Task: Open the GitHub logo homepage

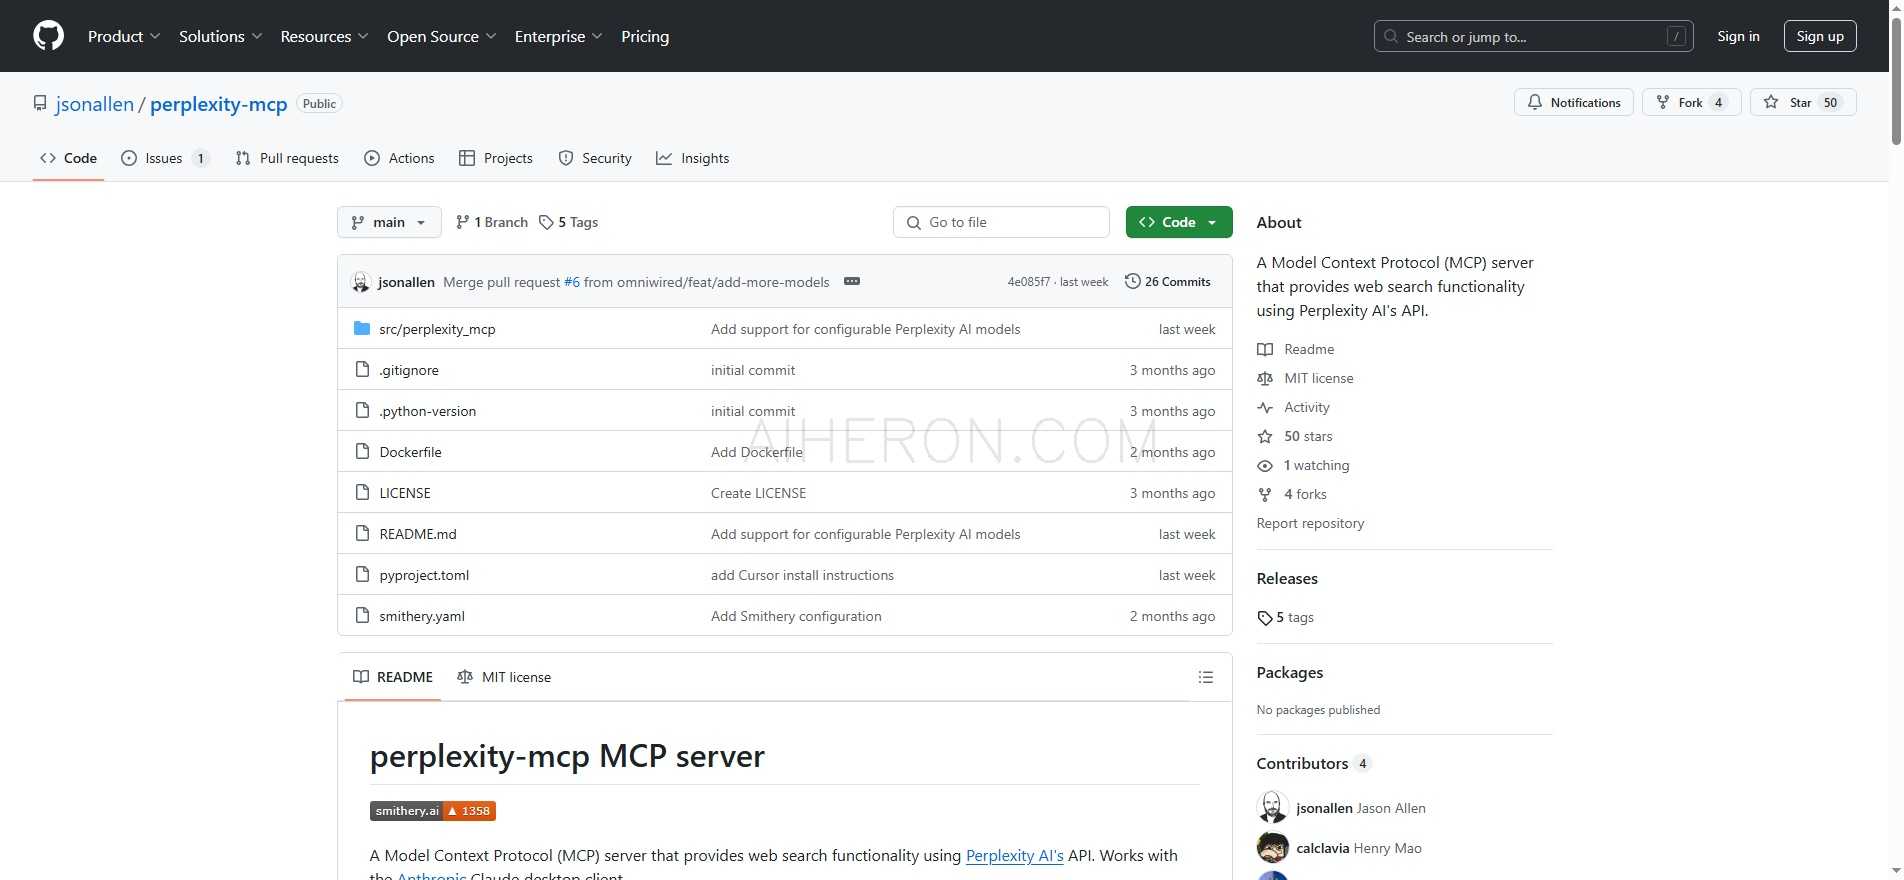Action: tap(48, 36)
